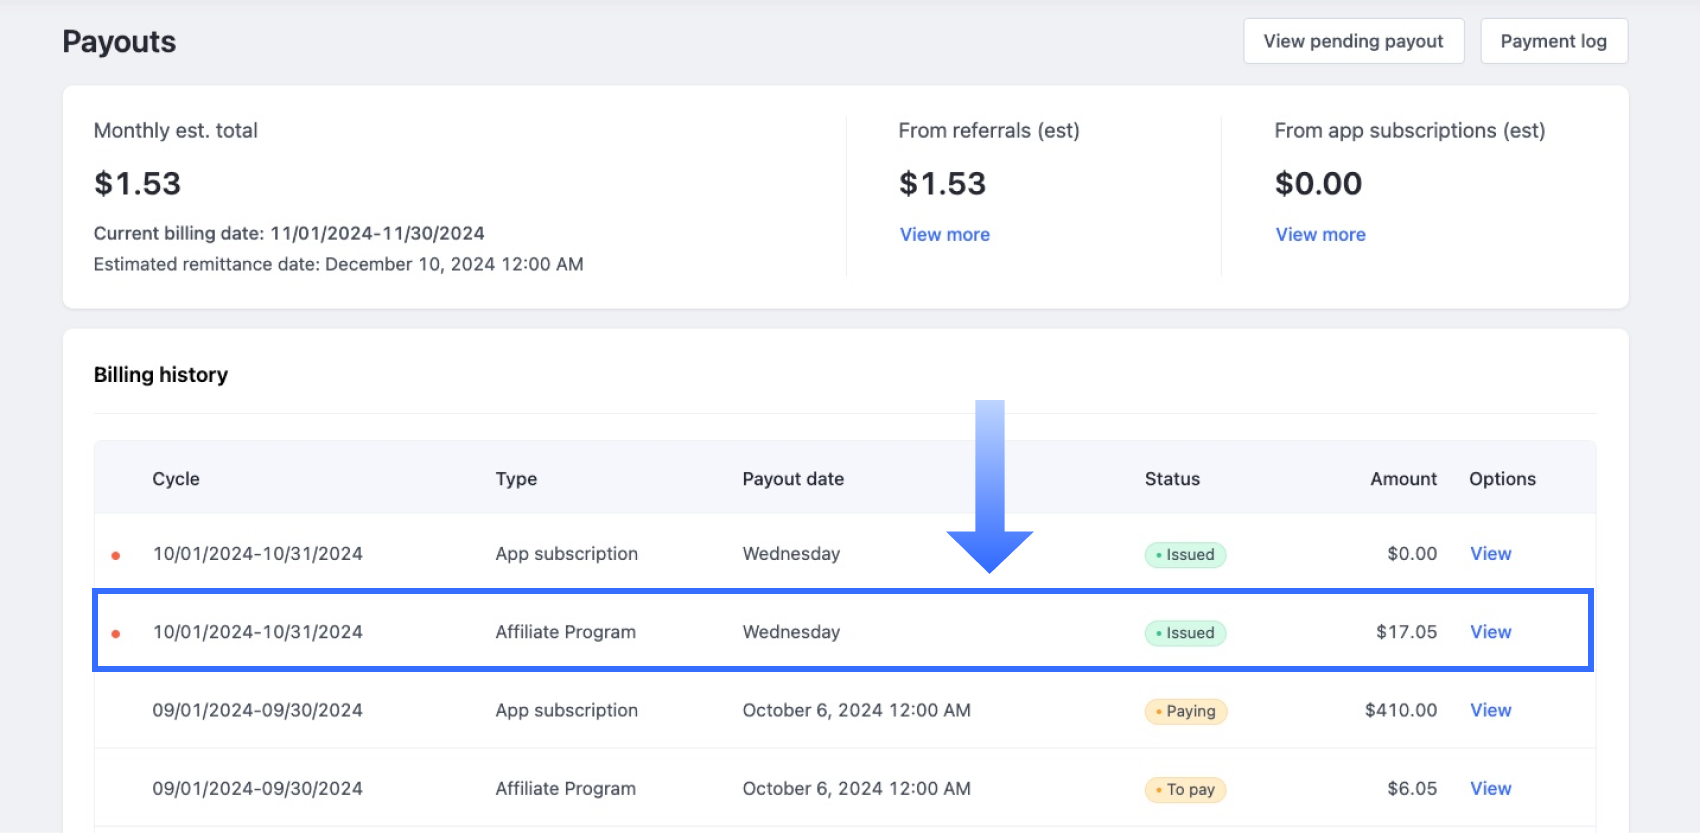
Task: Select the Payout date column header
Action: 793,479
